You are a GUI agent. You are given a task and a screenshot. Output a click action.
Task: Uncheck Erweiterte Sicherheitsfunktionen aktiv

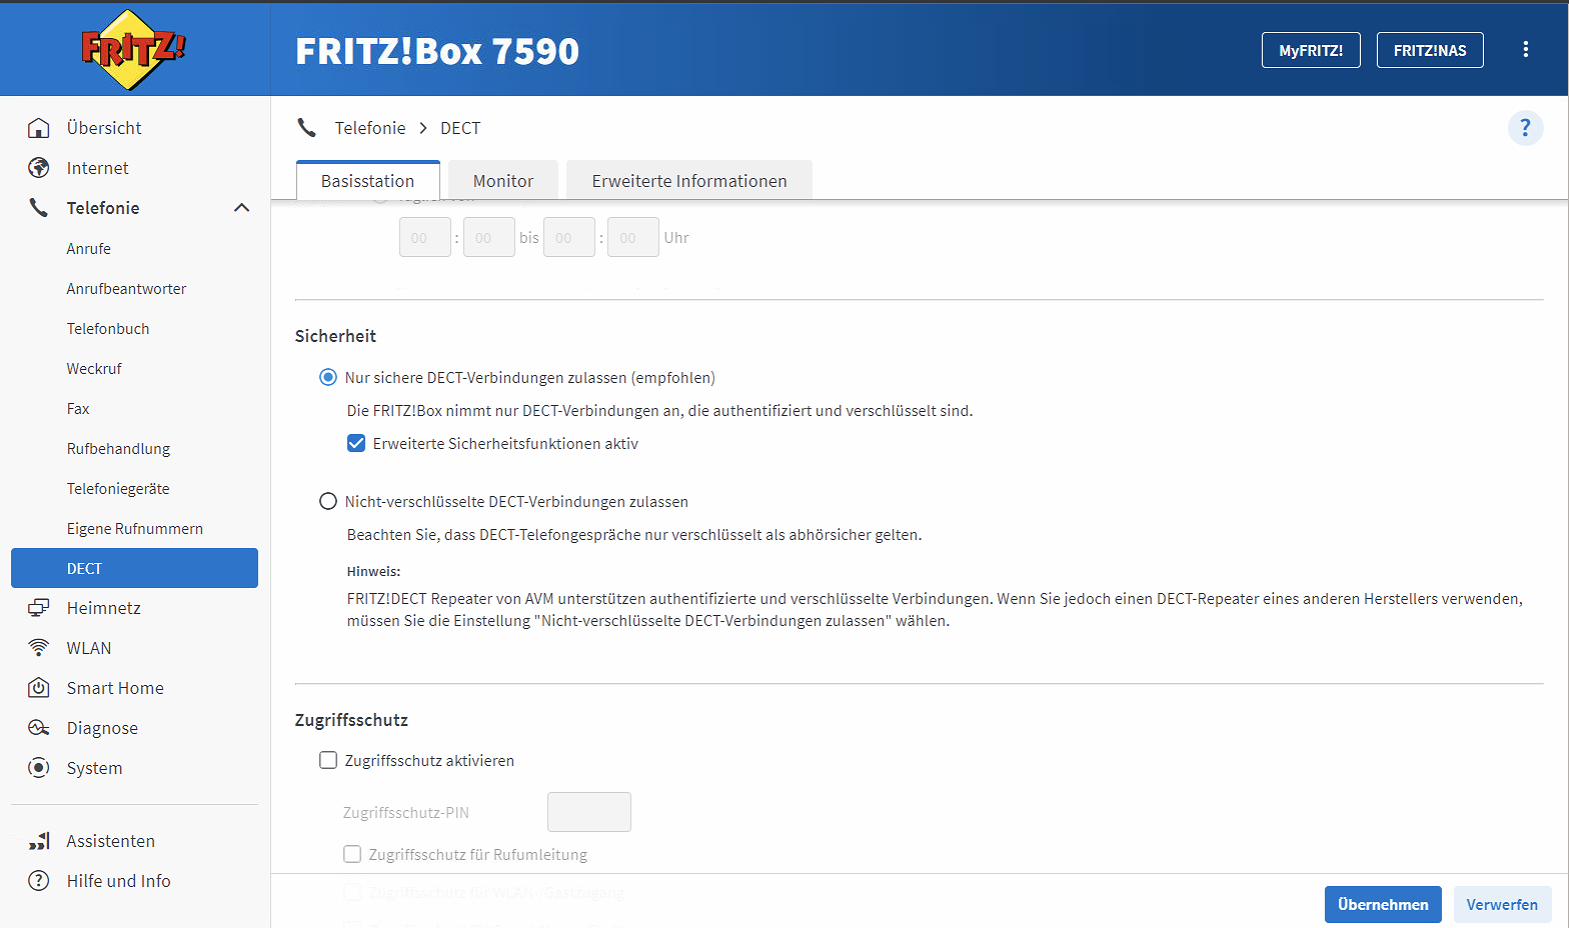[x=356, y=443]
